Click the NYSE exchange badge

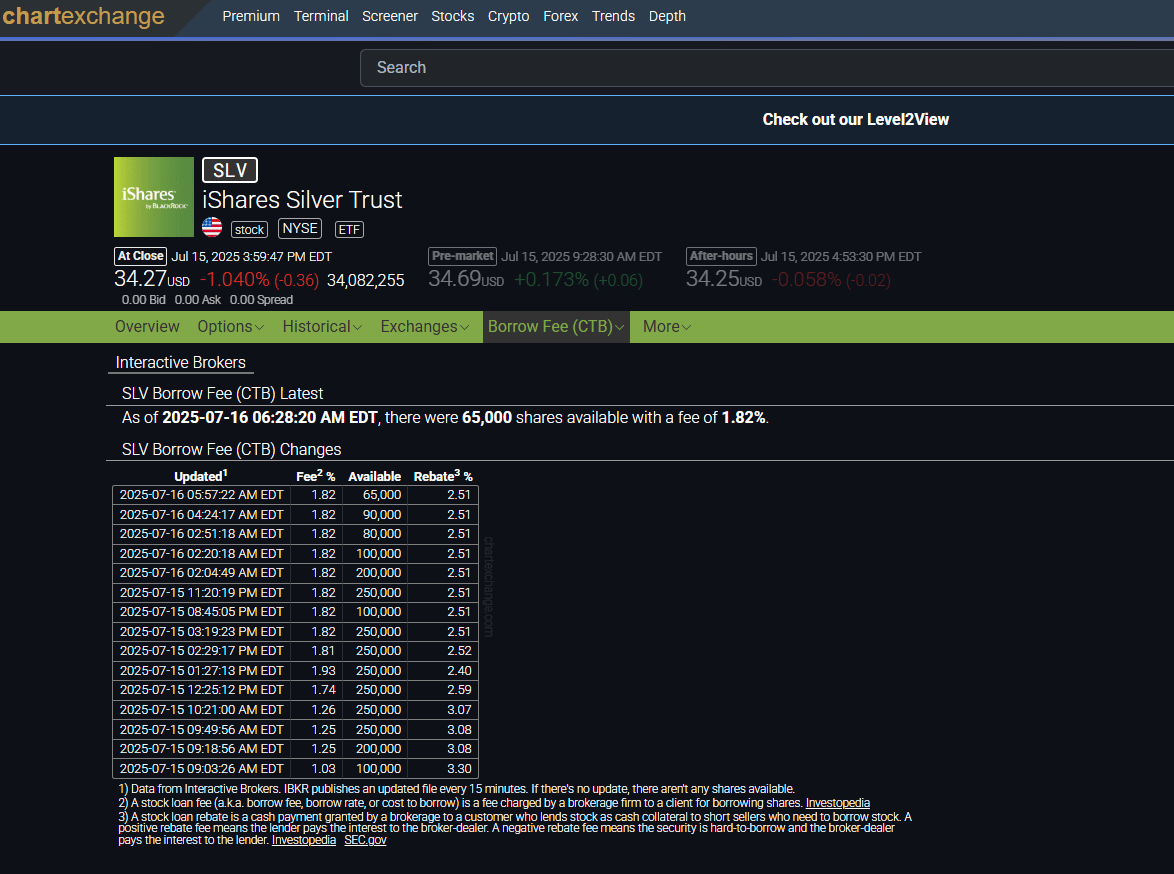pyautogui.click(x=299, y=228)
